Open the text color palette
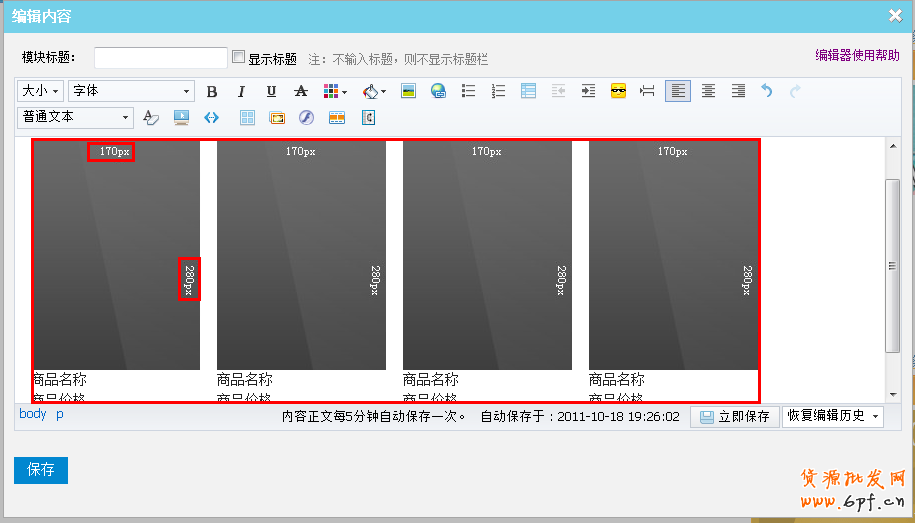Viewport: 915px width, 523px height. (x=335, y=91)
